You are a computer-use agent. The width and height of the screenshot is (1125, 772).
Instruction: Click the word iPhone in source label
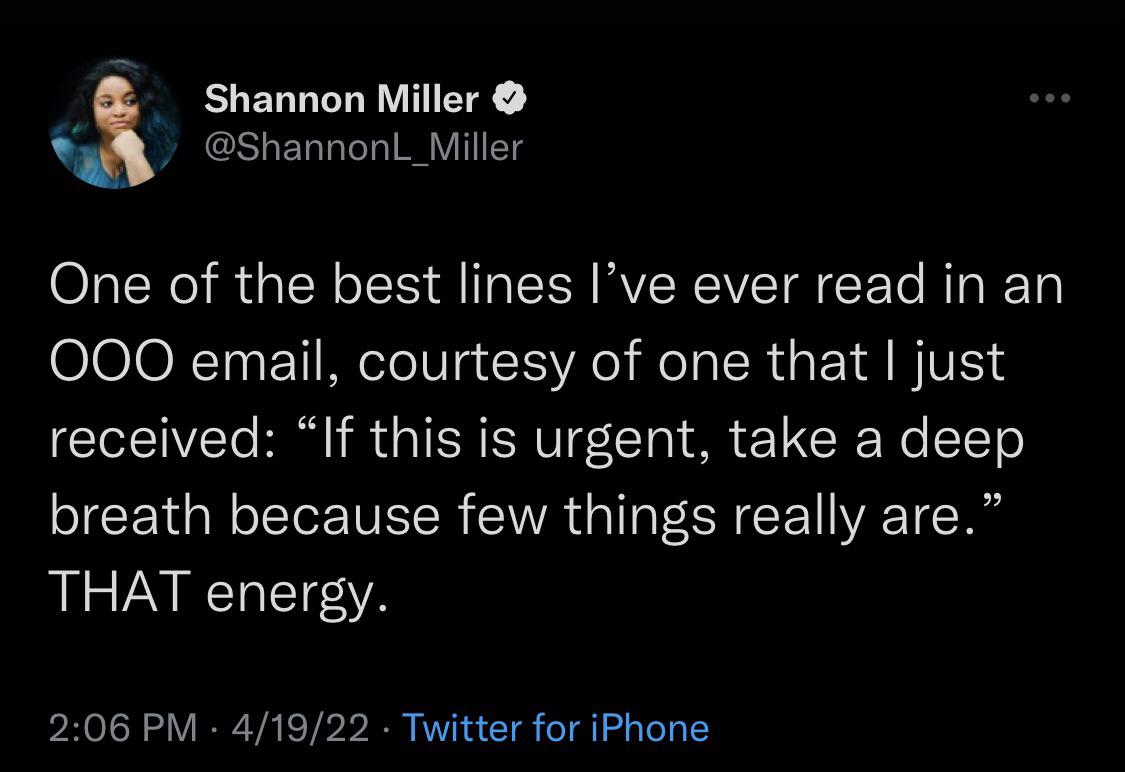[x=650, y=728]
